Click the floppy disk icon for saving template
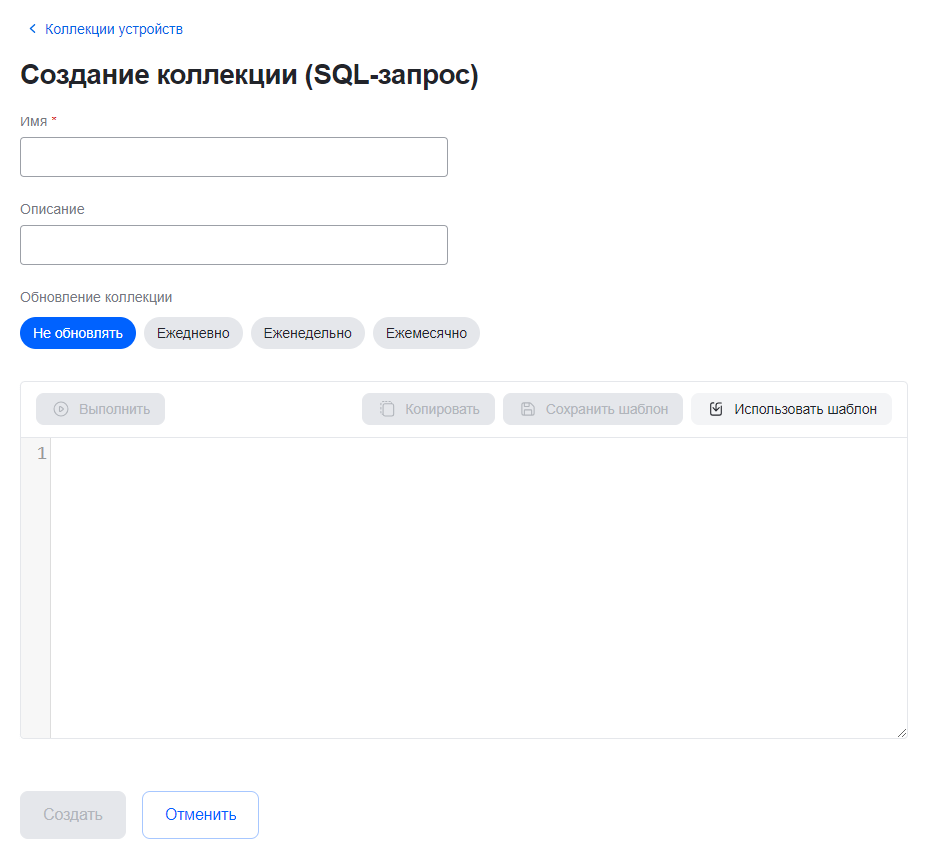Viewport: 940px width, 848px height. 528,409
